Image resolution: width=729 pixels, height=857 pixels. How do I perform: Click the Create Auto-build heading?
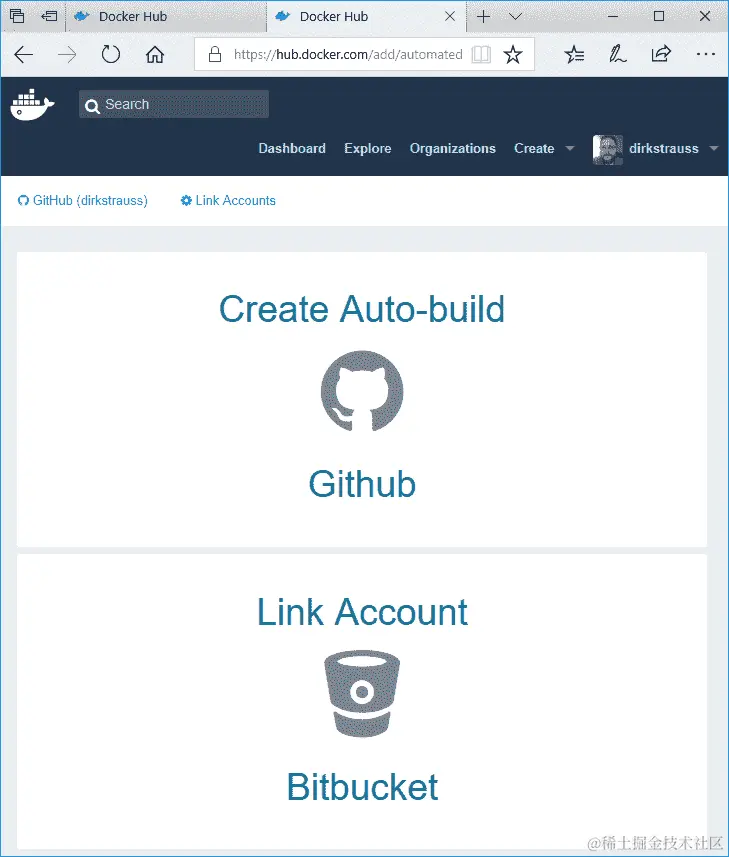[362, 309]
